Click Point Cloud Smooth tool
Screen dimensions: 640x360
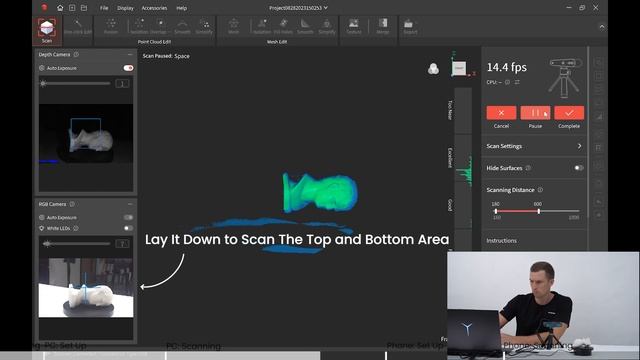(x=182, y=27)
